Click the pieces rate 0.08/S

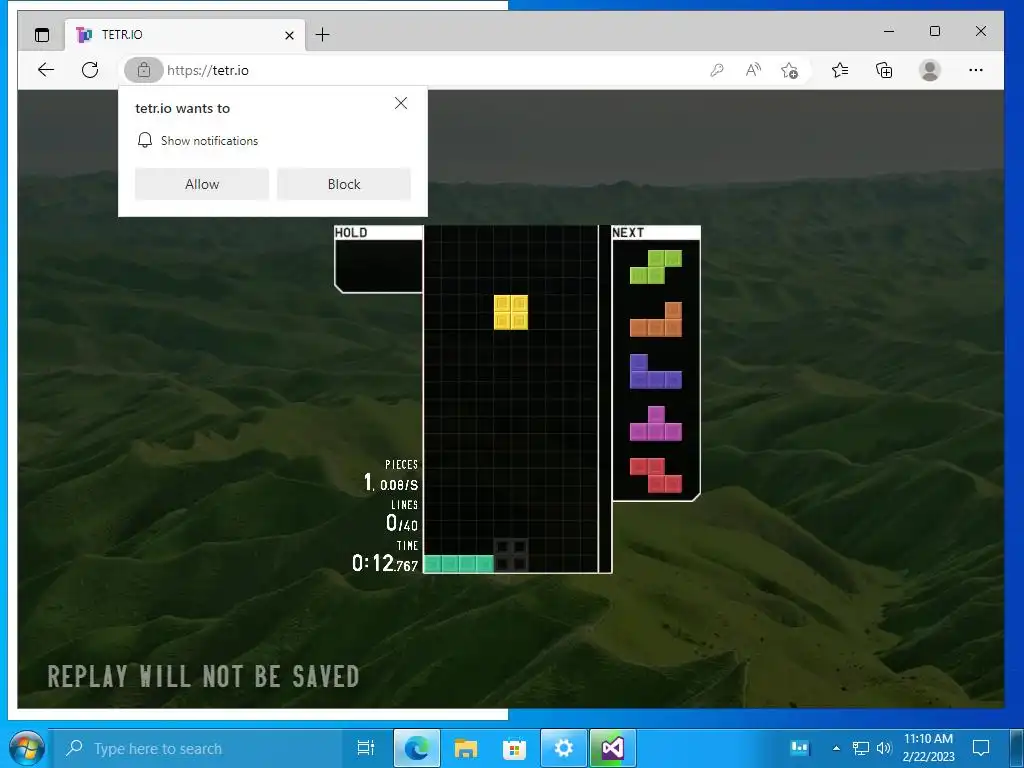coord(399,485)
